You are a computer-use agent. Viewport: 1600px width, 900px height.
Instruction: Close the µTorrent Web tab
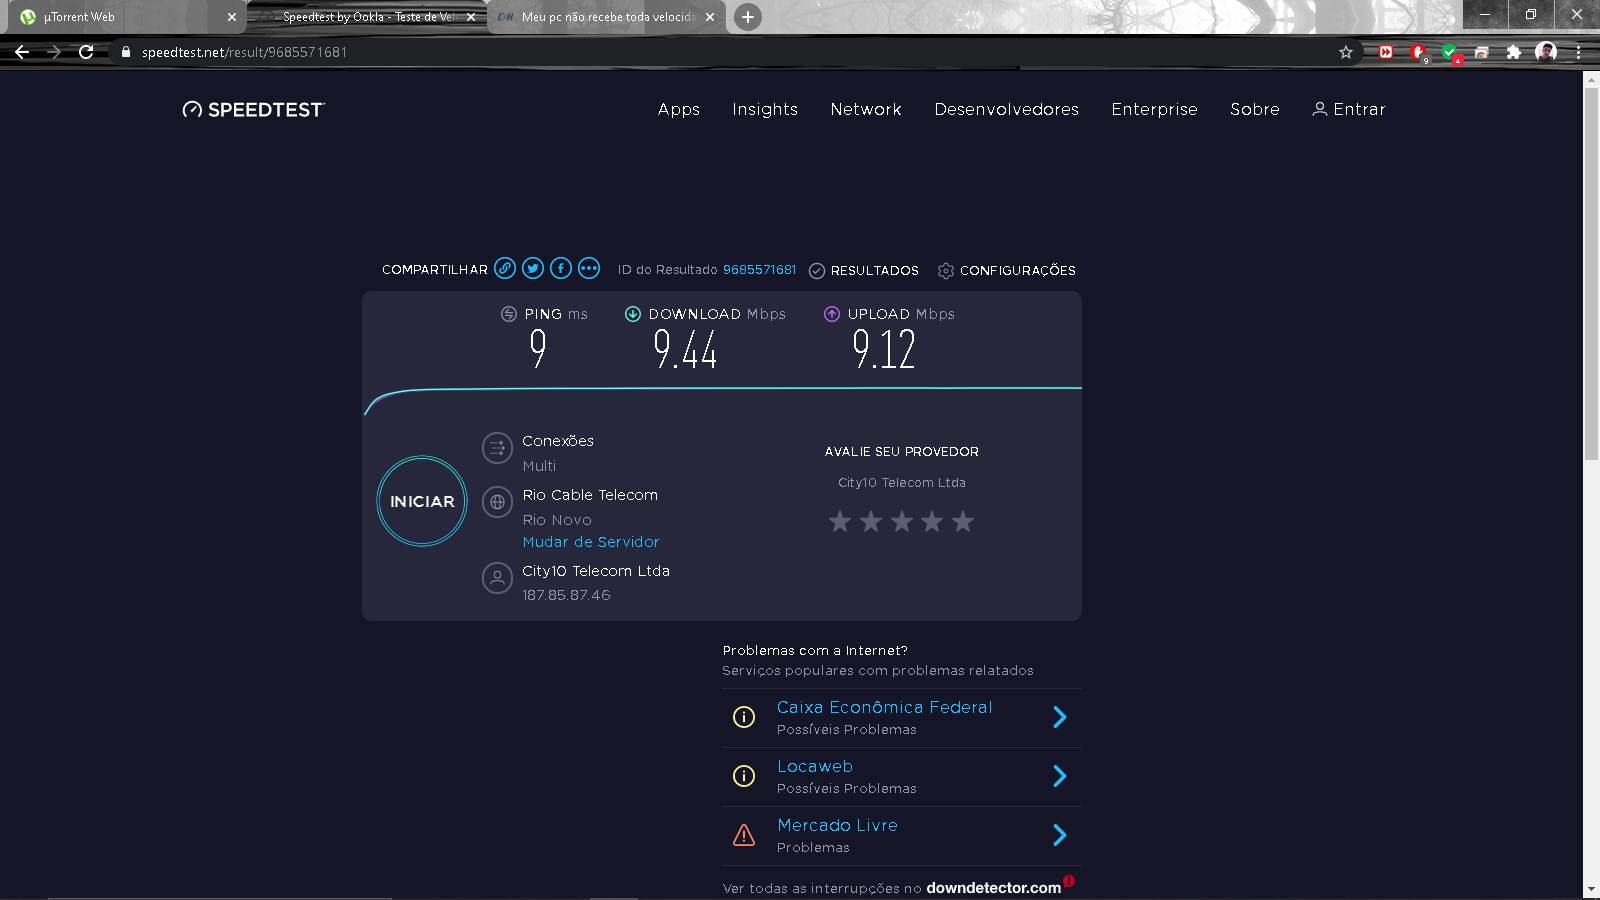[x=232, y=17]
